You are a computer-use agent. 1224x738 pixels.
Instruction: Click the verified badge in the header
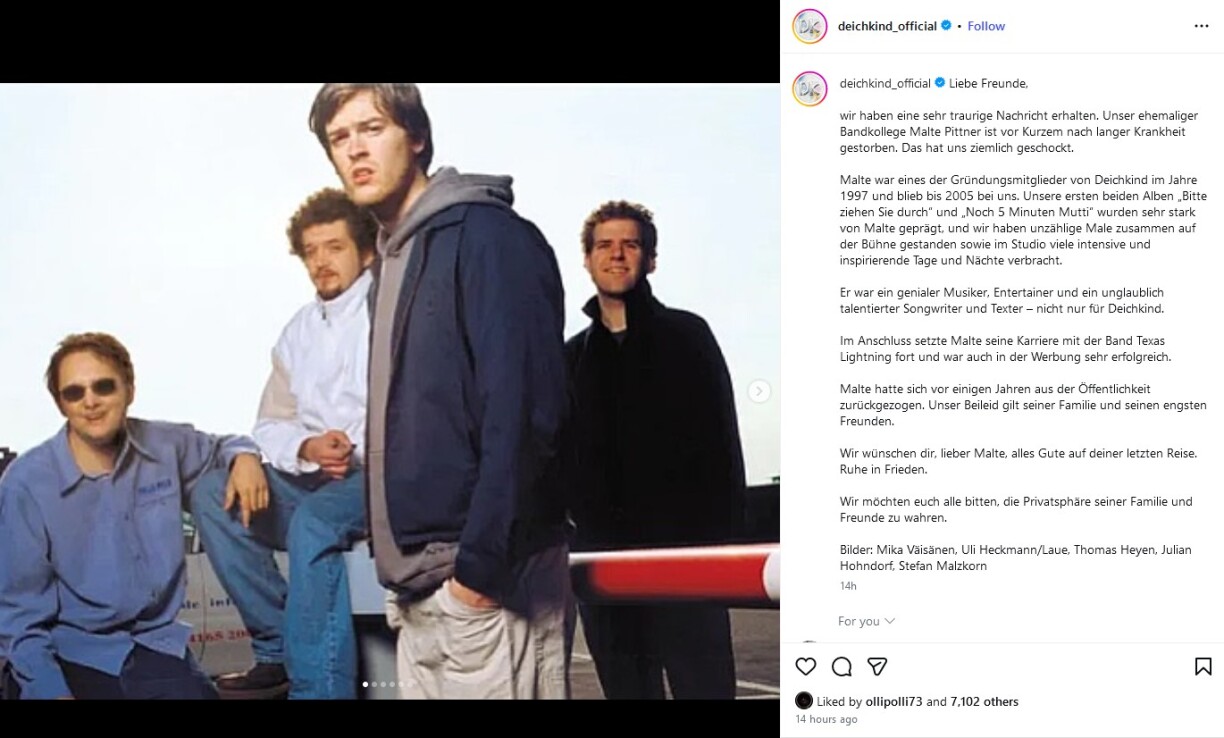pyautogui.click(x=946, y=26)
